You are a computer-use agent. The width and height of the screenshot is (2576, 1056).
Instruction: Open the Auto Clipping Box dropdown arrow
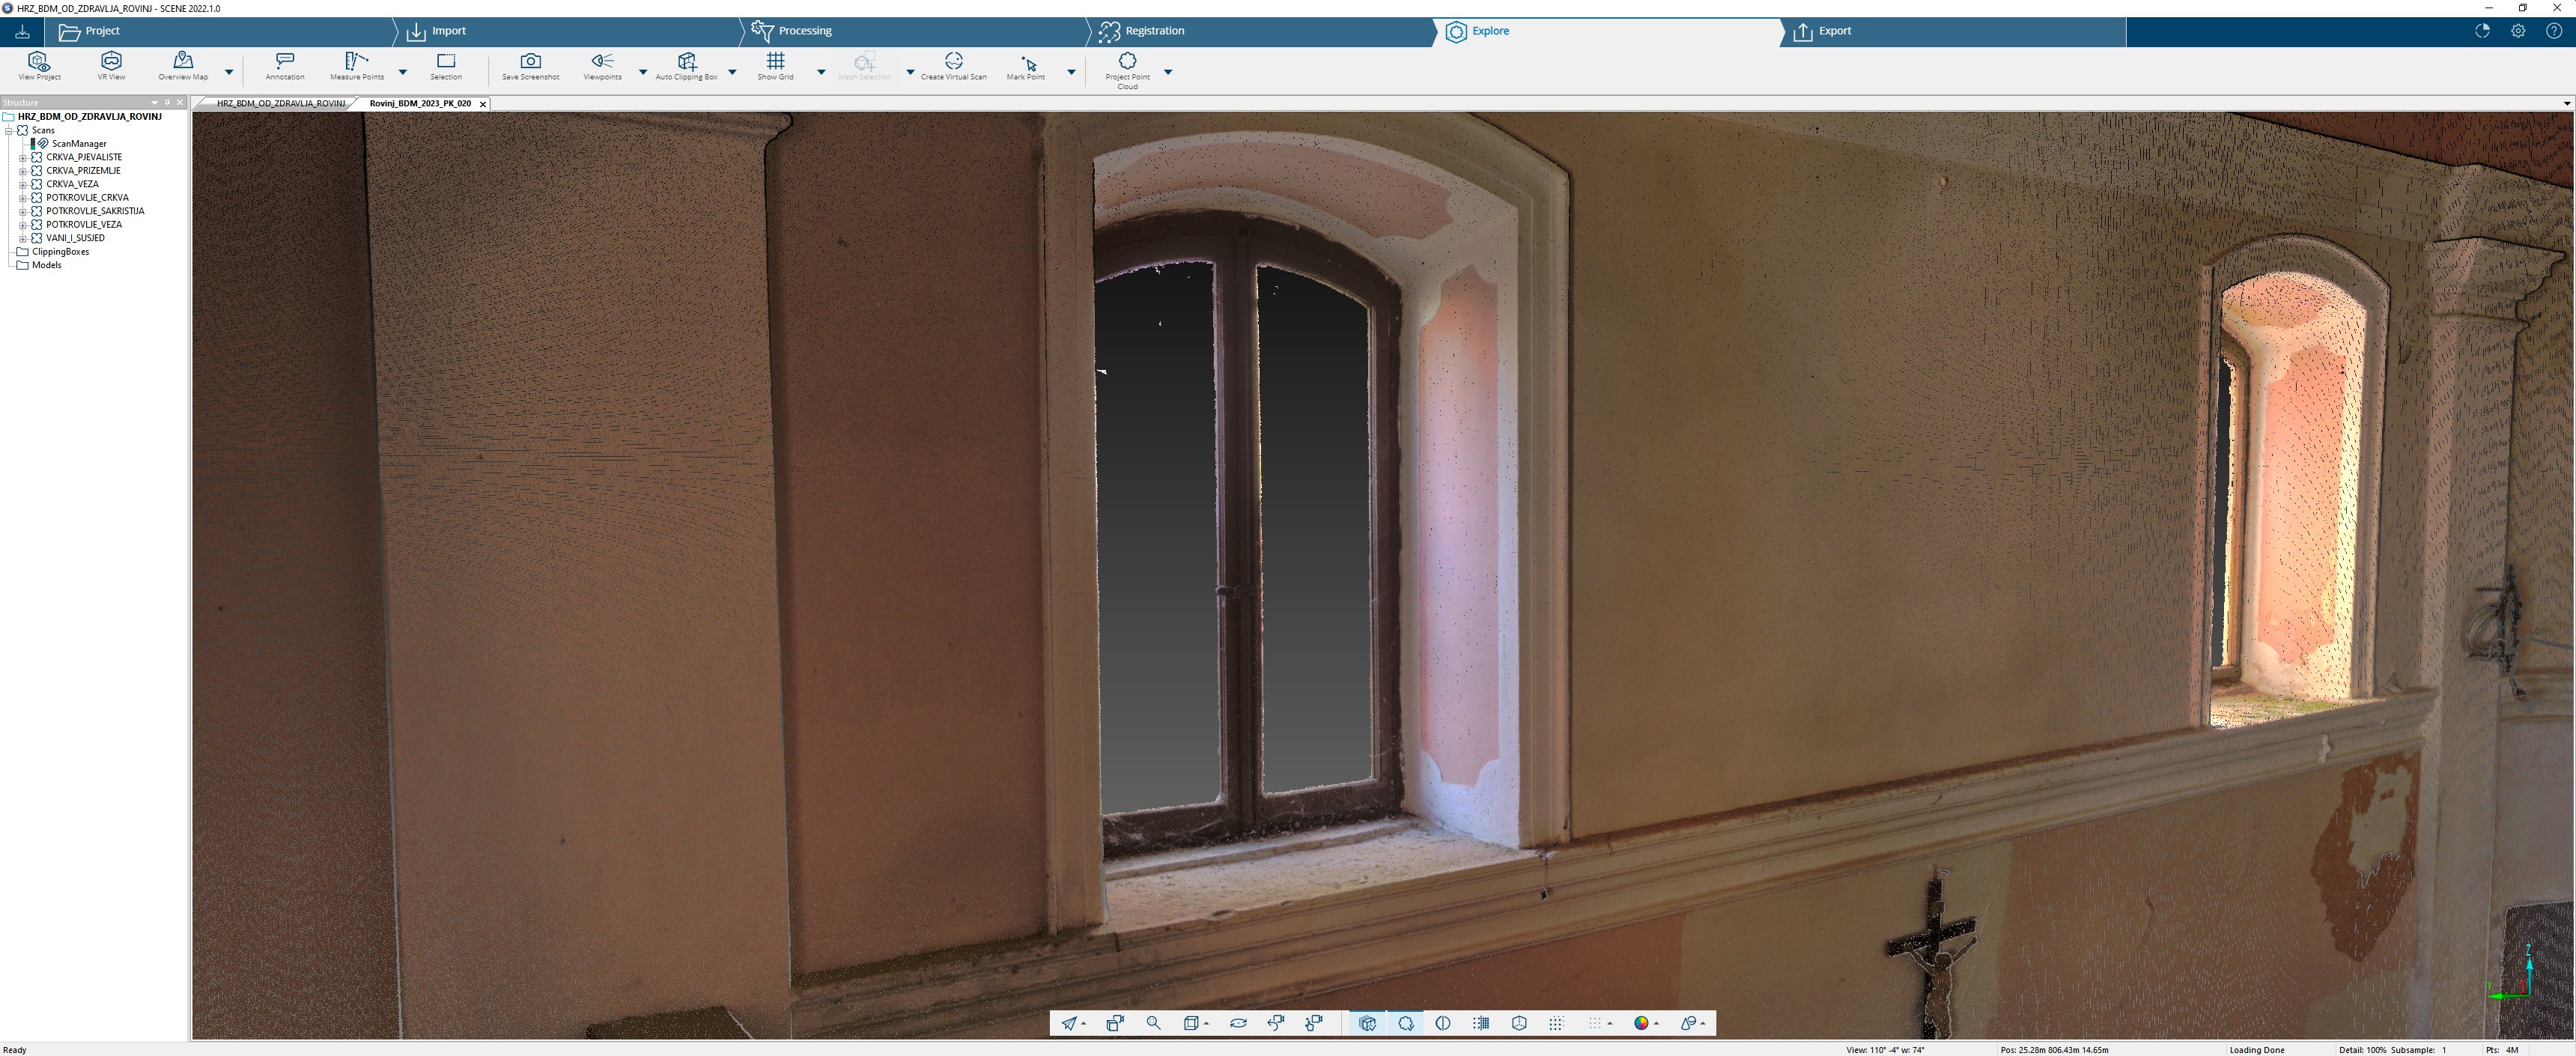732,72
